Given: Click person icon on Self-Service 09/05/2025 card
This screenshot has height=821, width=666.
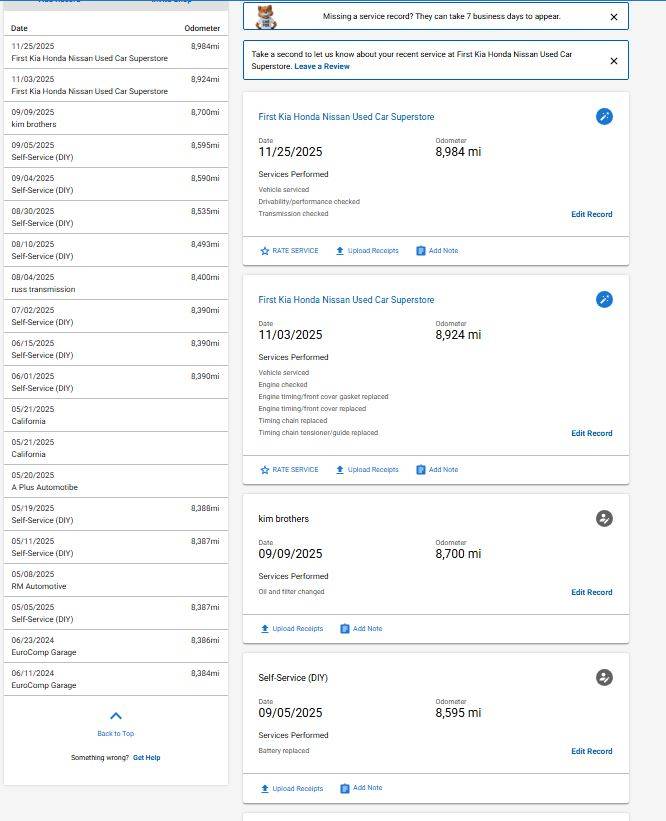Looking at the screenshot, I should tap(603, 678).
